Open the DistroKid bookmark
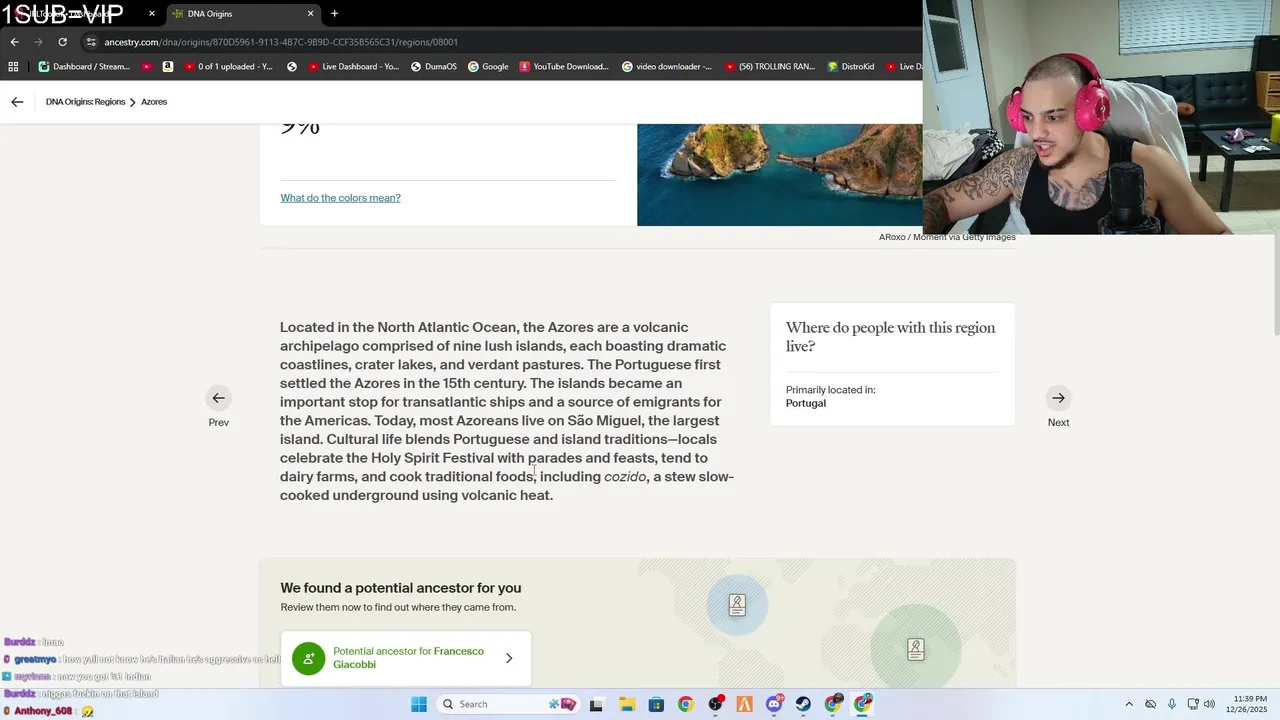This screenshot has width=1280, height=720. click(x=851, y=67)
